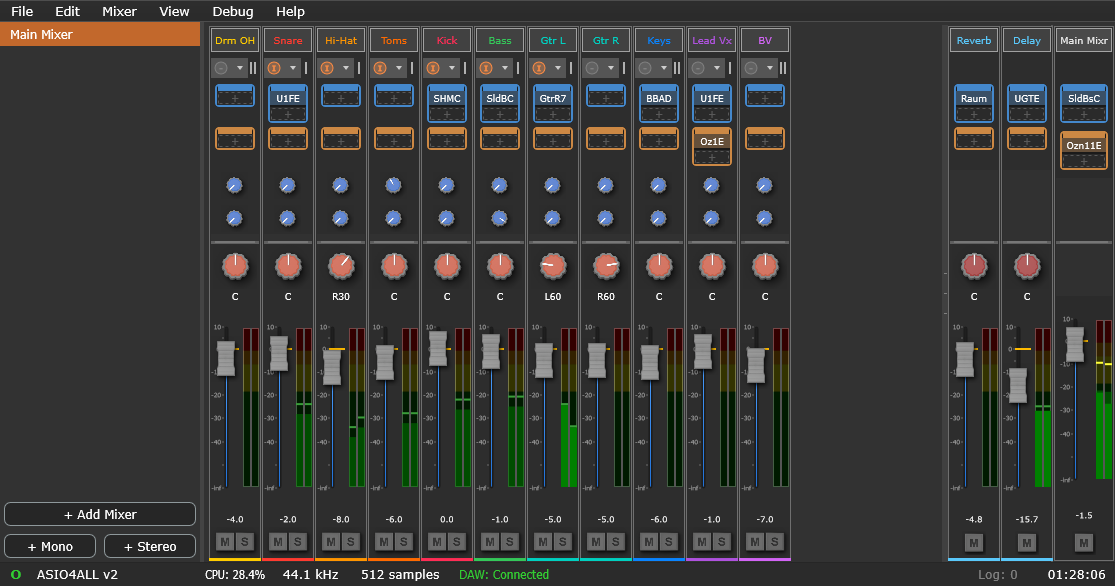Click the input icon on Gtr L channel
Image resolution: width=1115 pixels, height=586 pixels.
(539, 68)
